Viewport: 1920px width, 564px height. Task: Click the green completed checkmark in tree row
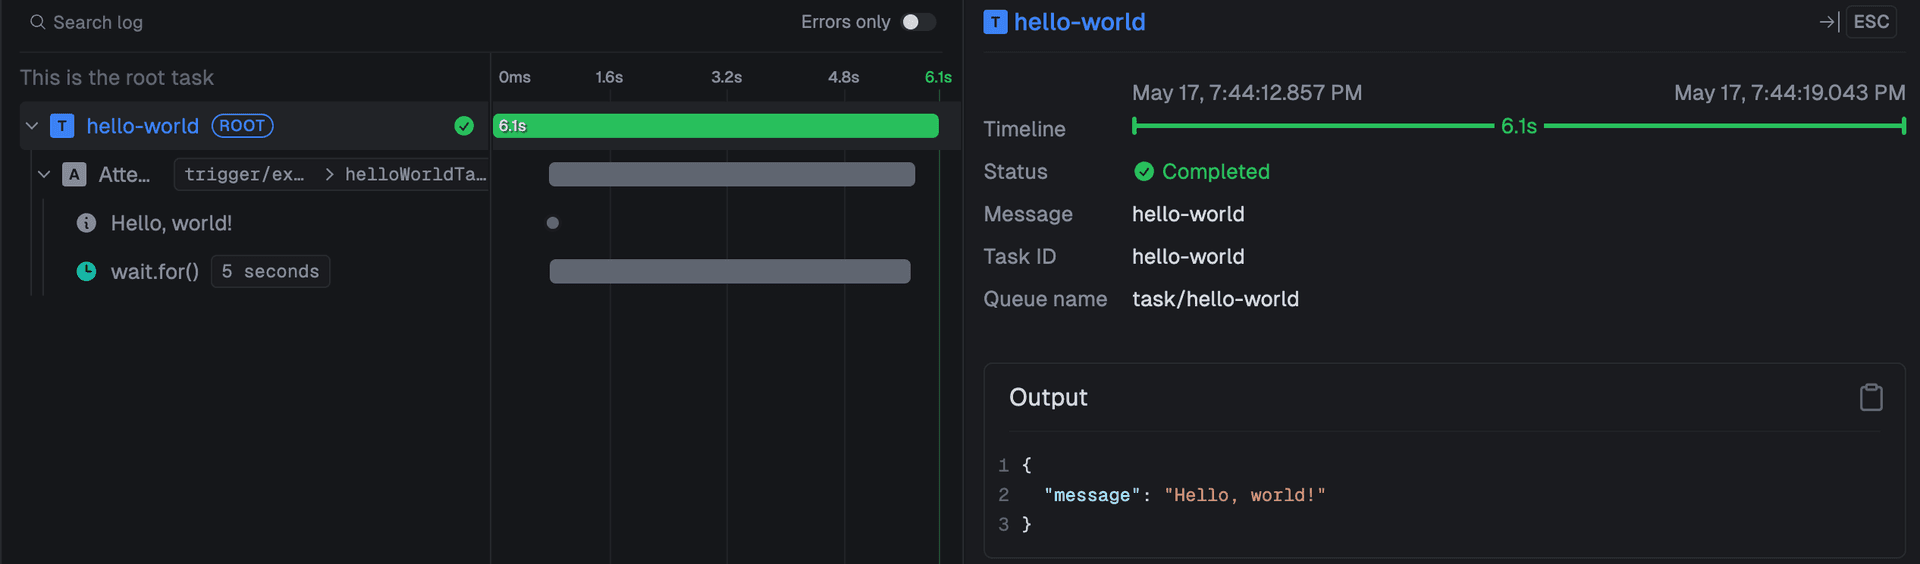[464, 126]
